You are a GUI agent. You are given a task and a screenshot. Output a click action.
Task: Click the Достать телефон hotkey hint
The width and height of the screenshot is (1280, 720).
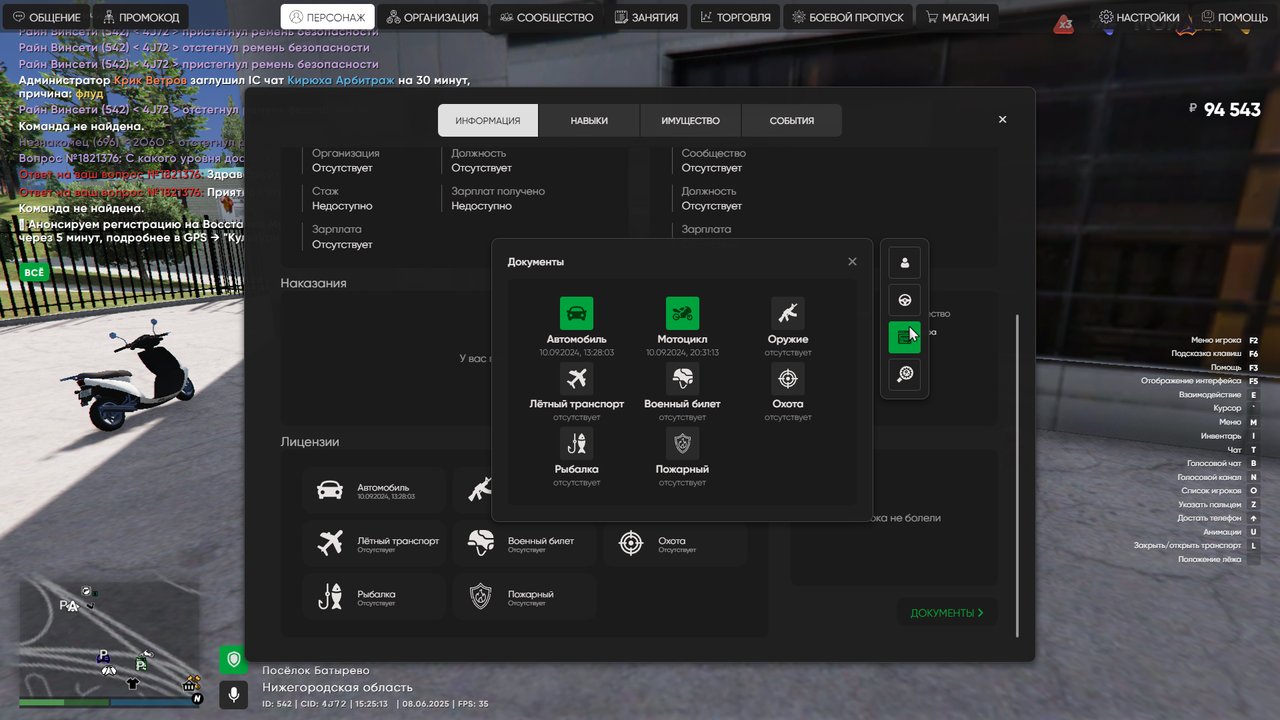click(1218, 518)
